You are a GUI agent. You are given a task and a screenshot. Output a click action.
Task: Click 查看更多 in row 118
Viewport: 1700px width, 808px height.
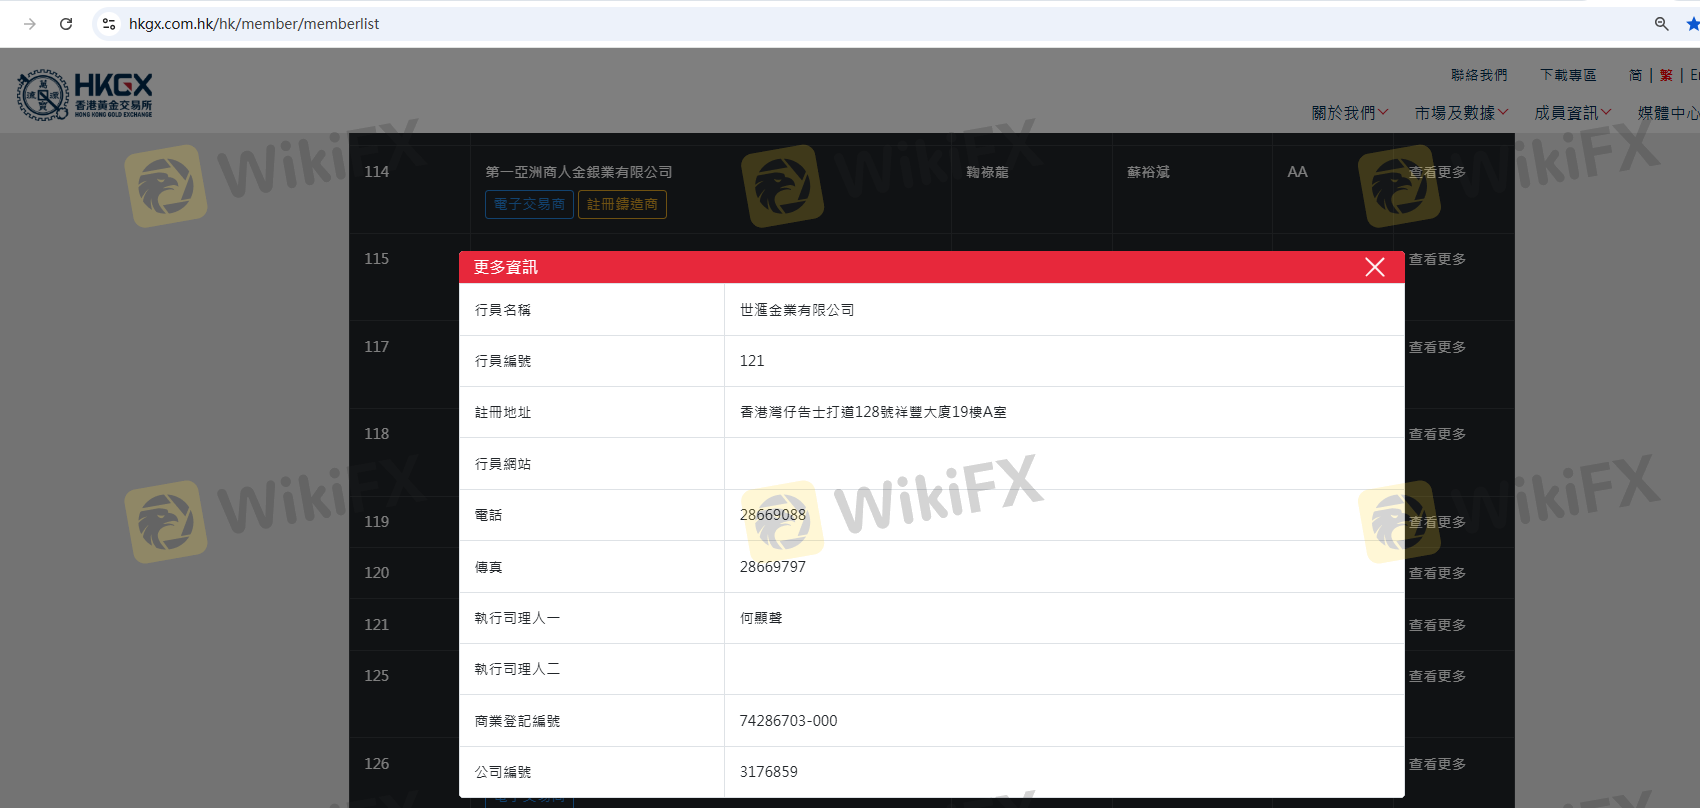1437,434
